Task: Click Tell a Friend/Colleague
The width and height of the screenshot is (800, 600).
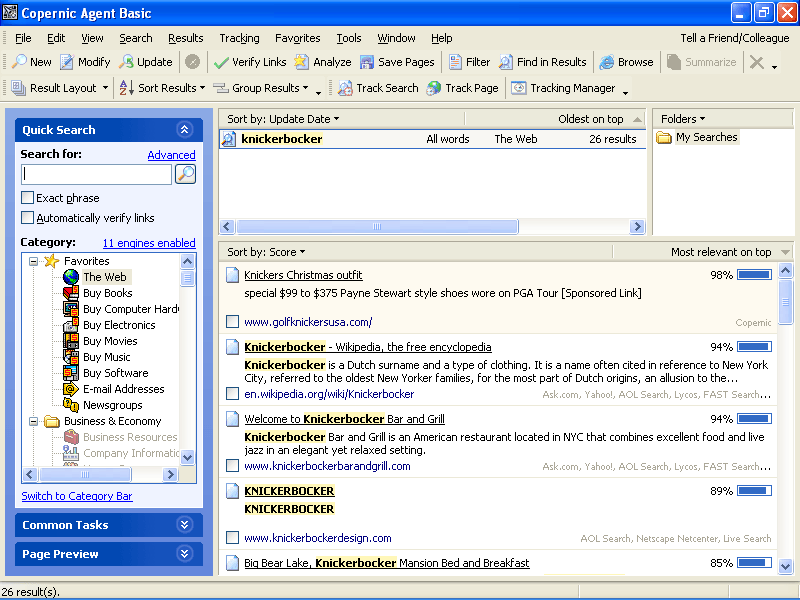Action: pos(735,38)
